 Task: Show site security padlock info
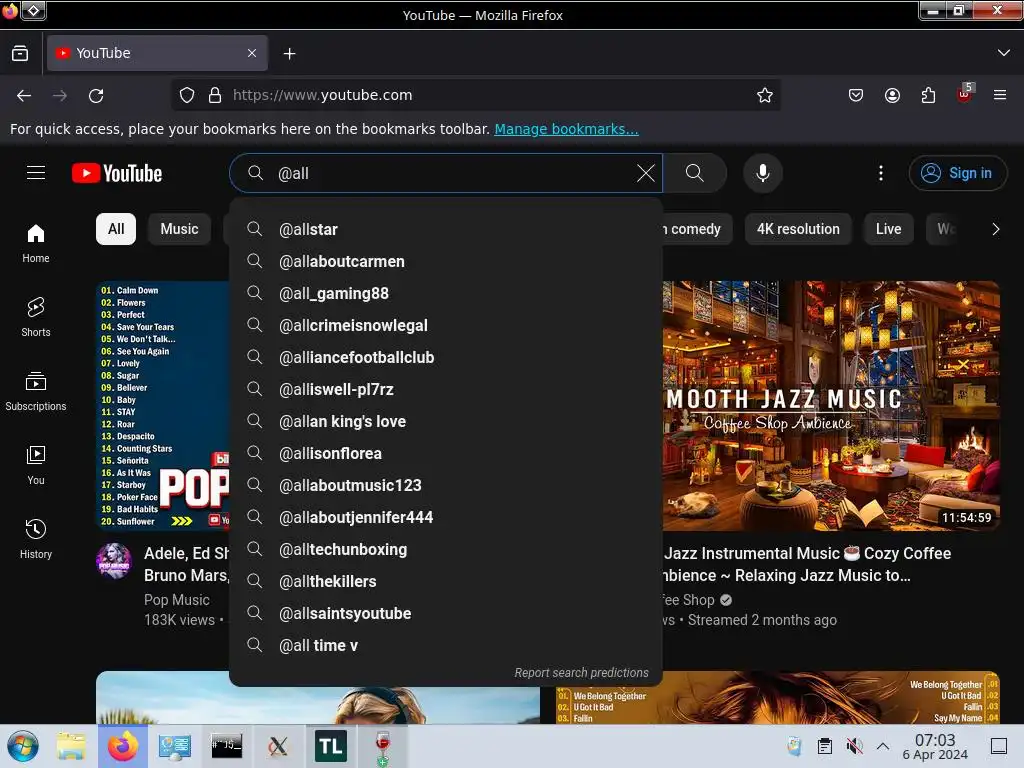[x=215, y=95]
